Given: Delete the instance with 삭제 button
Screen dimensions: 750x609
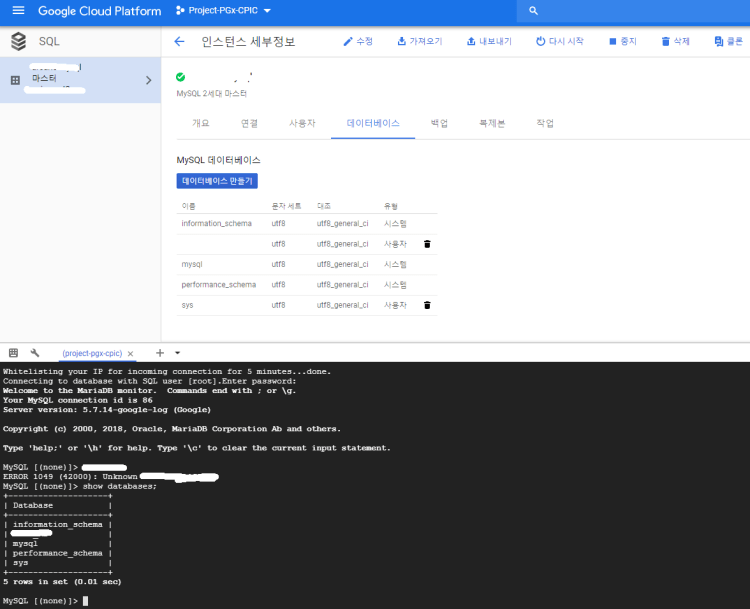Looking at the screenshot, I should click(675, 41).
